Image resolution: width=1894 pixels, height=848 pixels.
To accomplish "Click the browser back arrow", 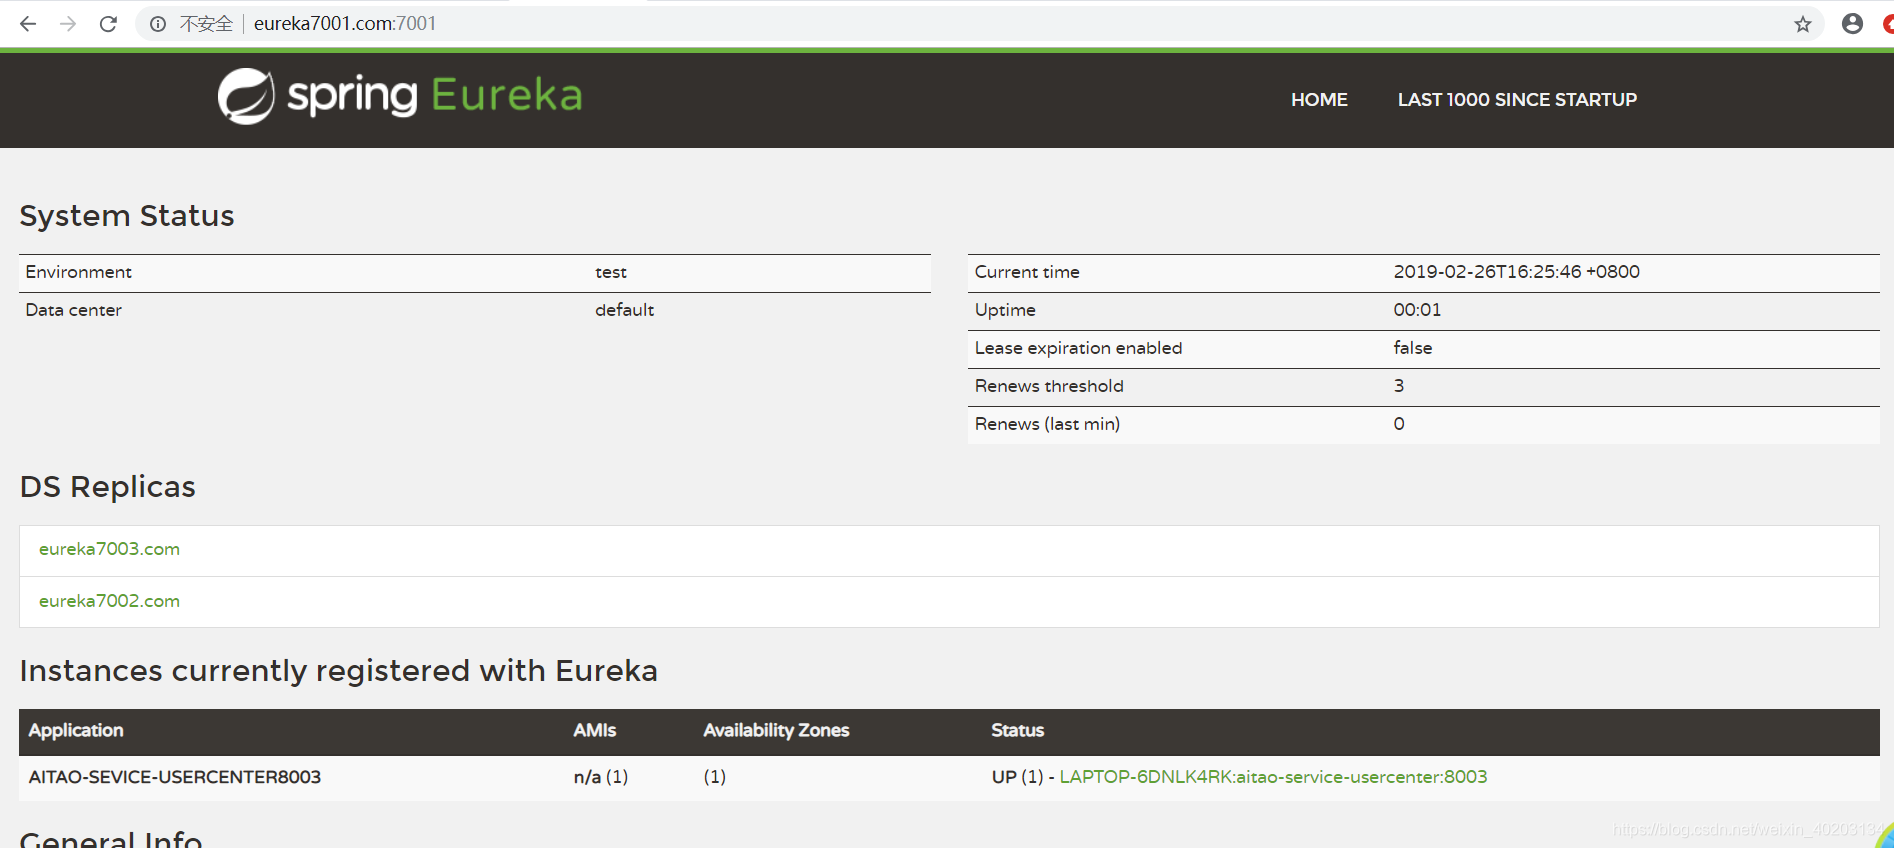I will pos(28,24).
